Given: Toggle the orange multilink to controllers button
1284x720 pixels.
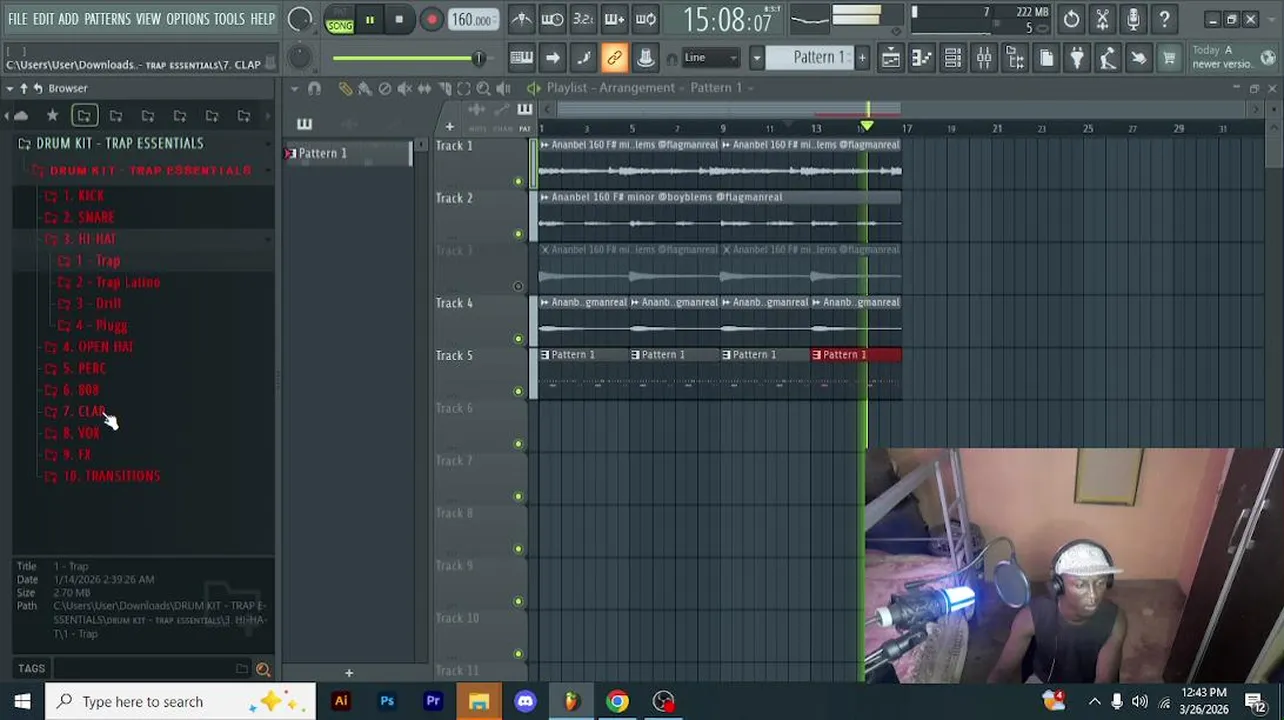Looking at the screenshot, I should pos(614,58).
